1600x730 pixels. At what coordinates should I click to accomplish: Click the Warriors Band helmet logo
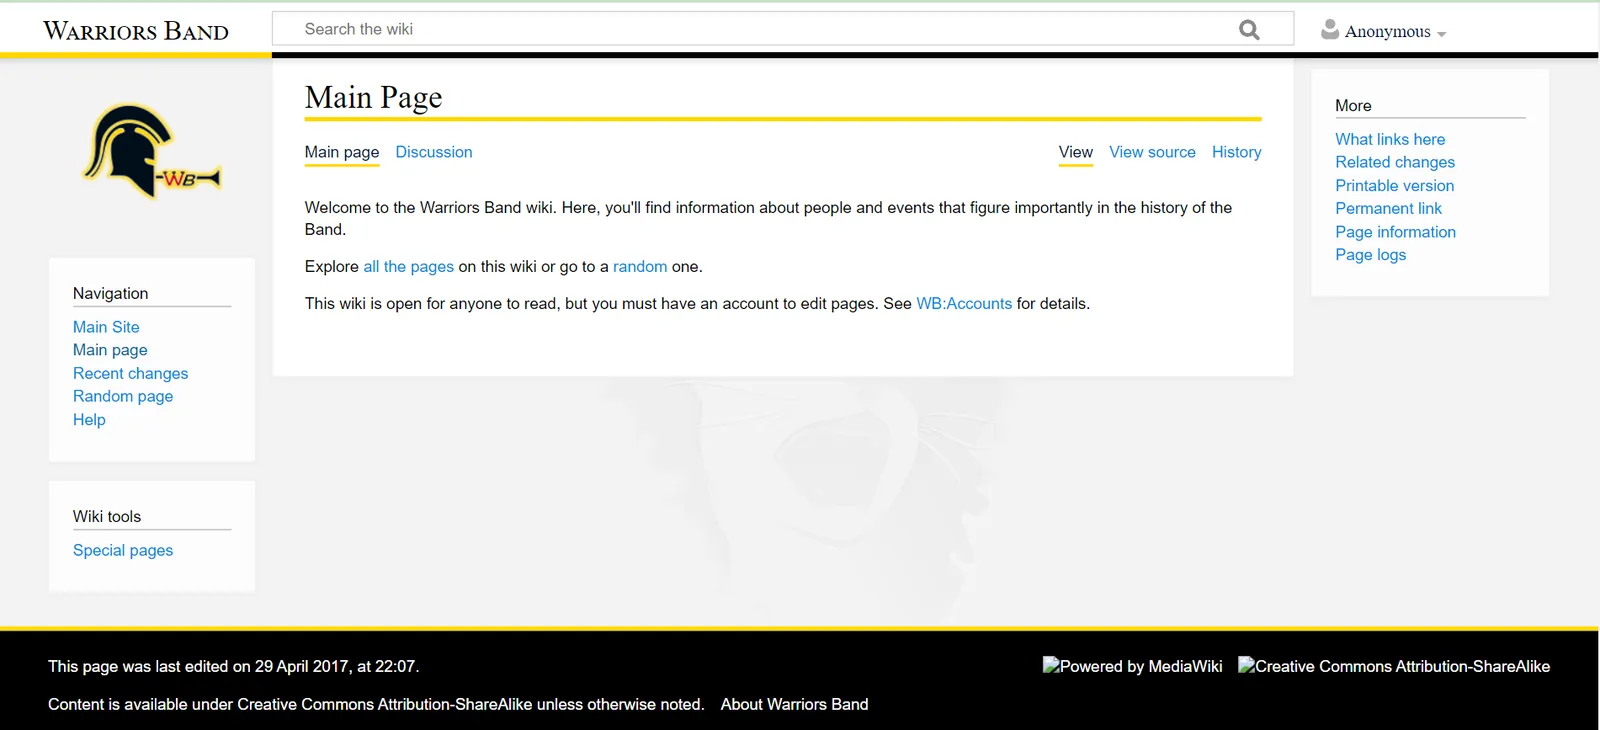[x=151, y=153]
